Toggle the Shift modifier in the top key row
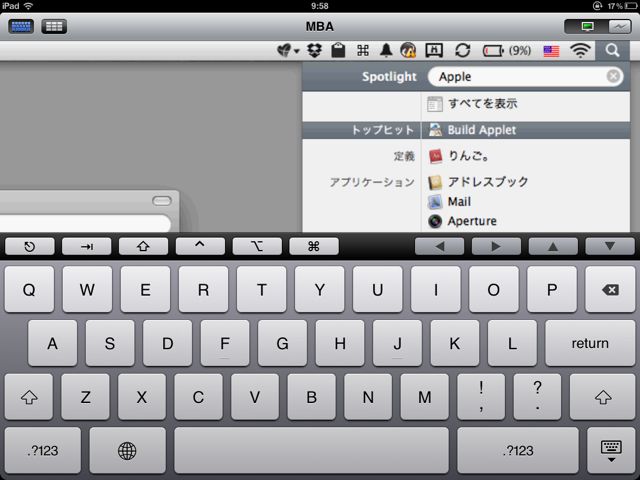640x480 pixels. 143,247
